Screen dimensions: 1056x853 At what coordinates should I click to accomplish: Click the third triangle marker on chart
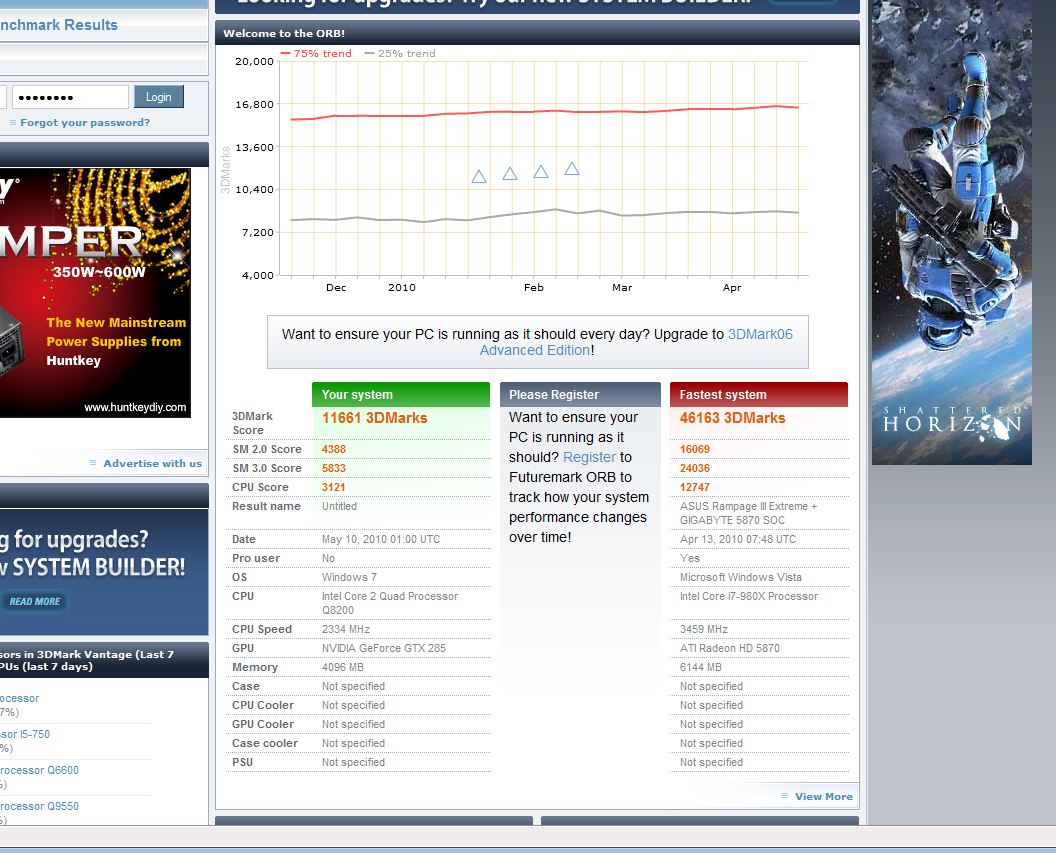pos(541,172)
